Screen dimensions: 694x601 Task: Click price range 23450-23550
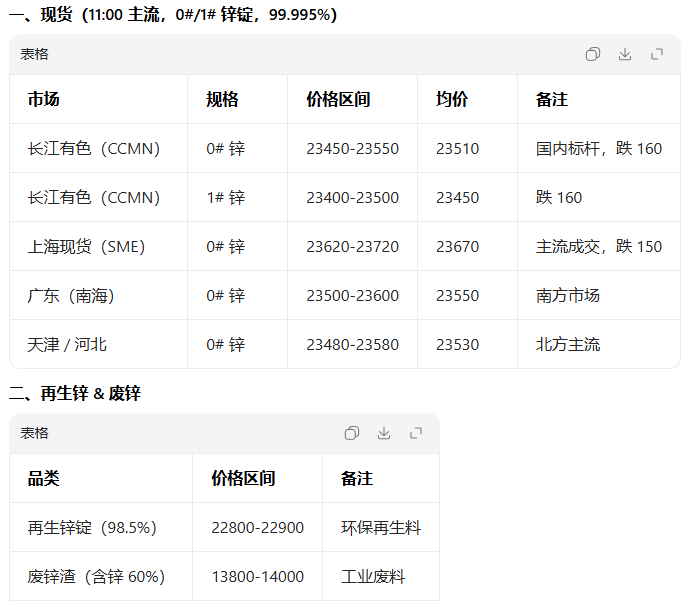[352, 148]
